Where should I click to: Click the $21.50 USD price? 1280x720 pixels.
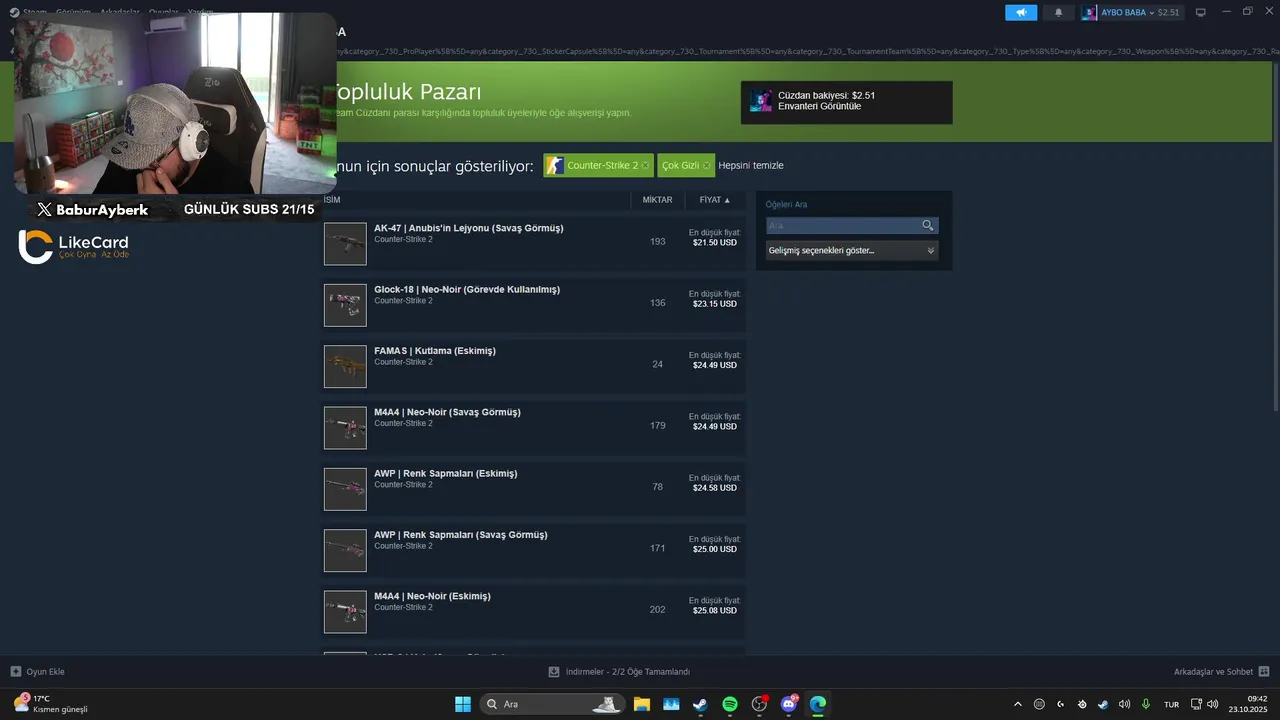pos(714,243)
